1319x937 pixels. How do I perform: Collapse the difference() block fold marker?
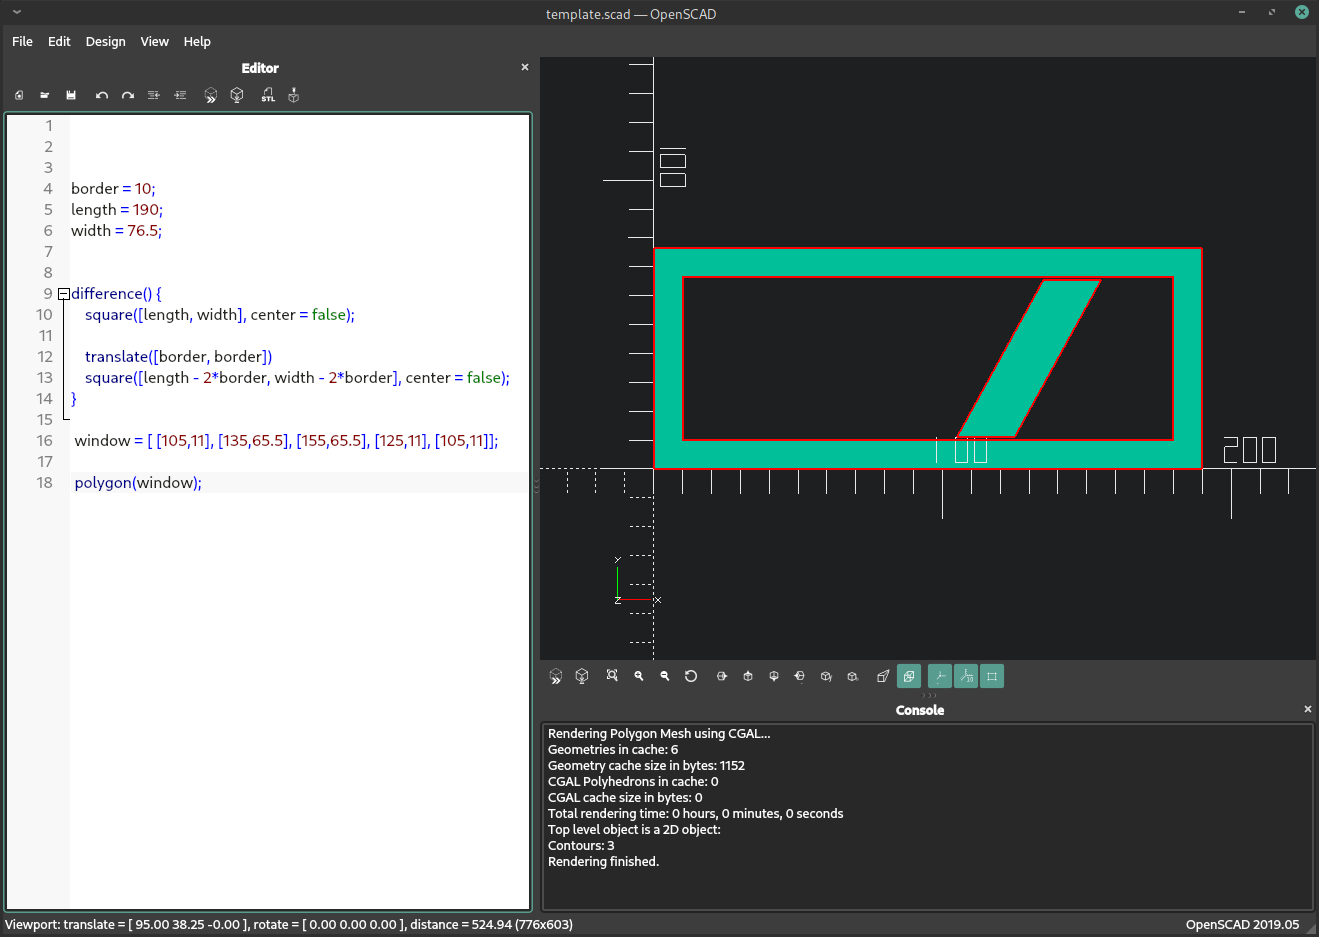64,294
